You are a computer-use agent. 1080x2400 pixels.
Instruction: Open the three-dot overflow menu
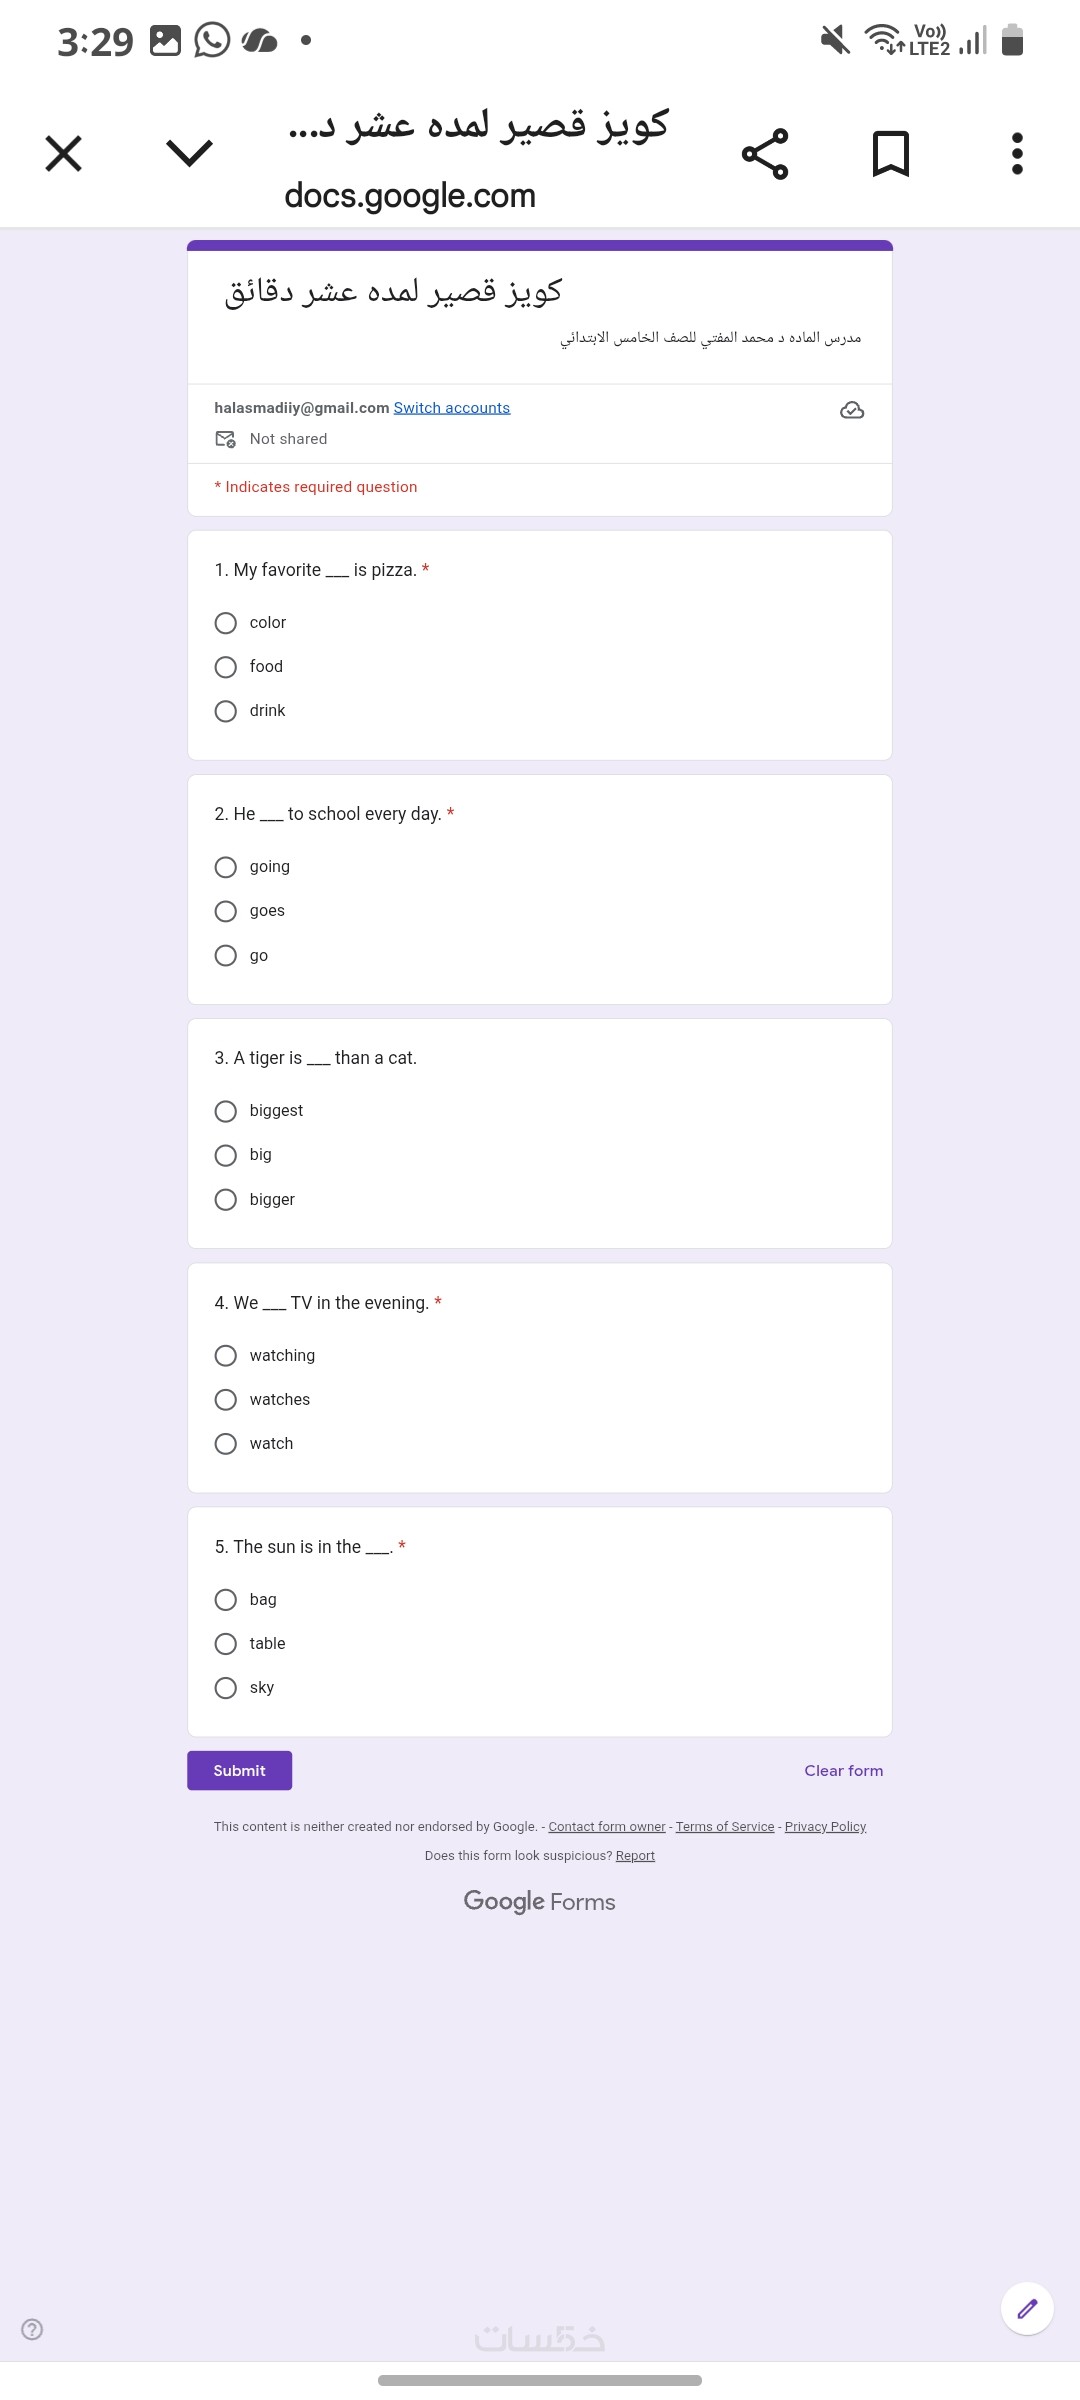coord(1017,154)
